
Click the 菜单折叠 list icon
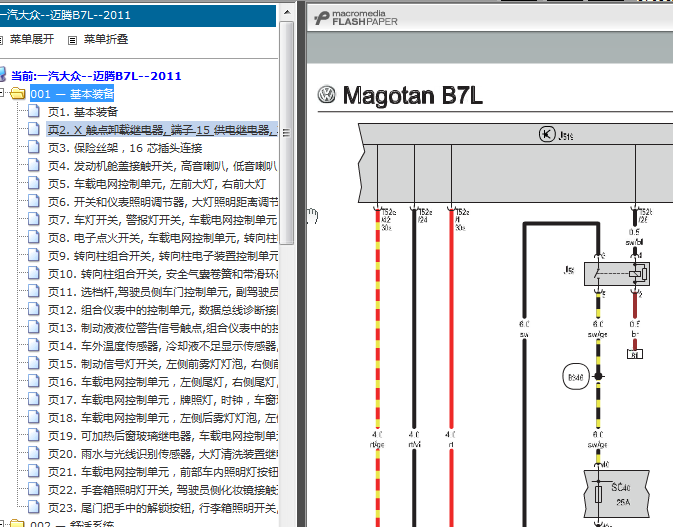73,40
